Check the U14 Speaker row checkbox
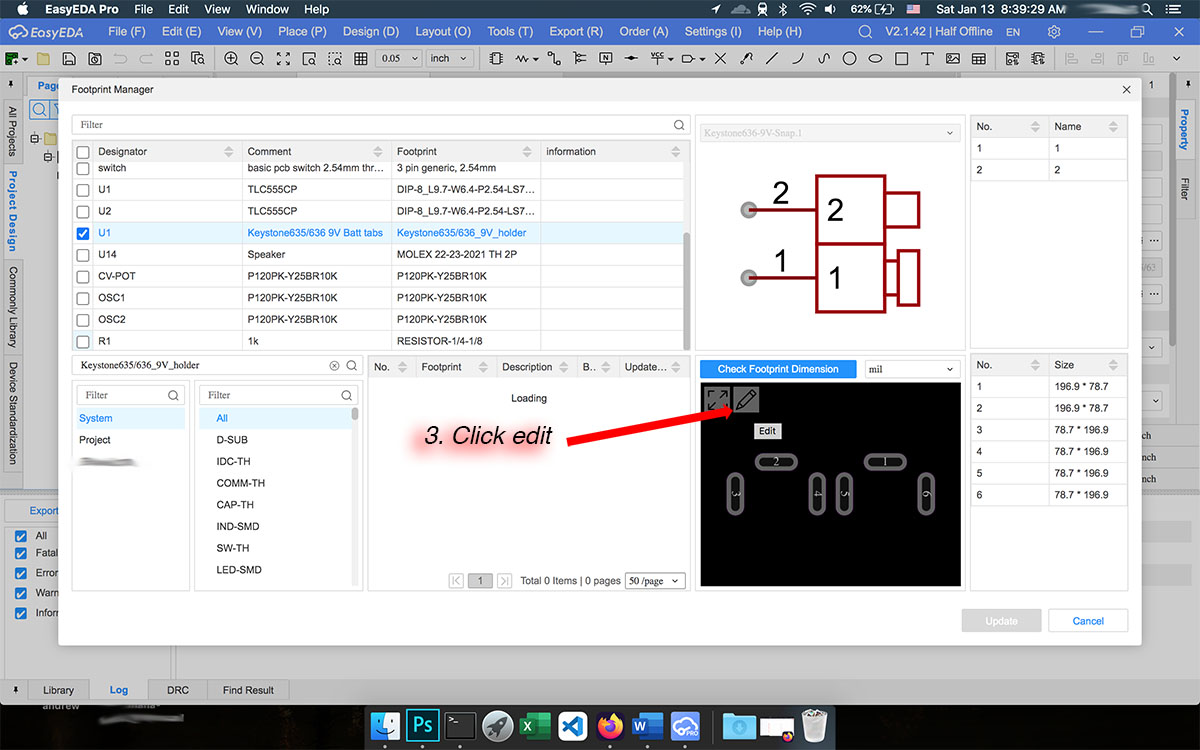The image size is (1200, 750). pos(83,255)
